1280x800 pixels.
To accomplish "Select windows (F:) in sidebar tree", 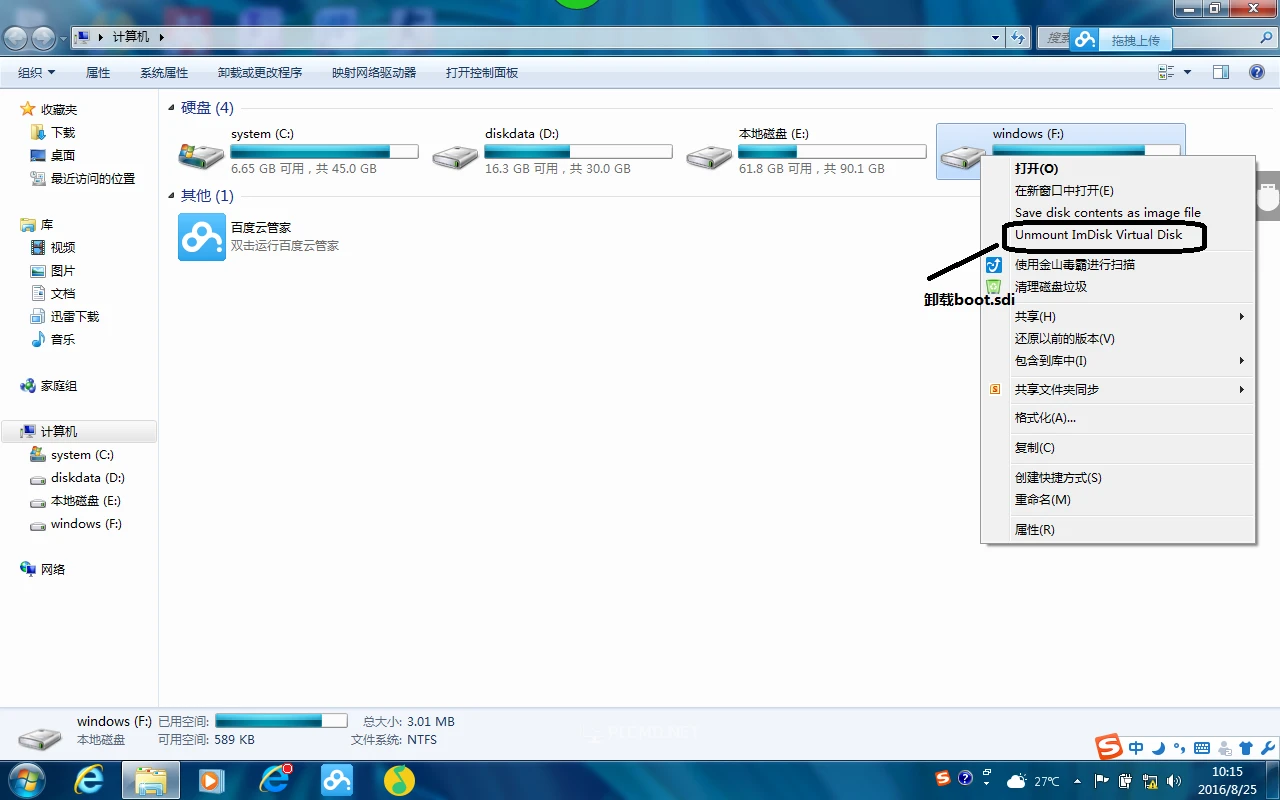I will [x=86, y=524].
